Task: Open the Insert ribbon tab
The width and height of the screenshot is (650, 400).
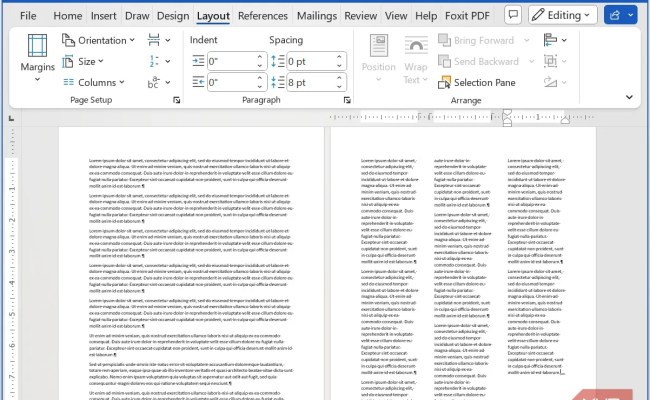Action: tap(103, 16)
